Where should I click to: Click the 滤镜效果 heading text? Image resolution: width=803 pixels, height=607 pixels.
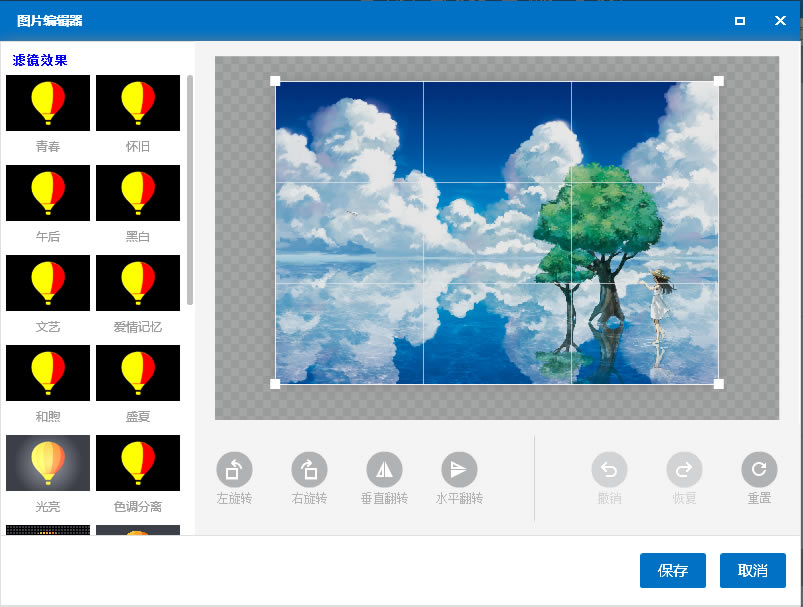click(40, 60)
